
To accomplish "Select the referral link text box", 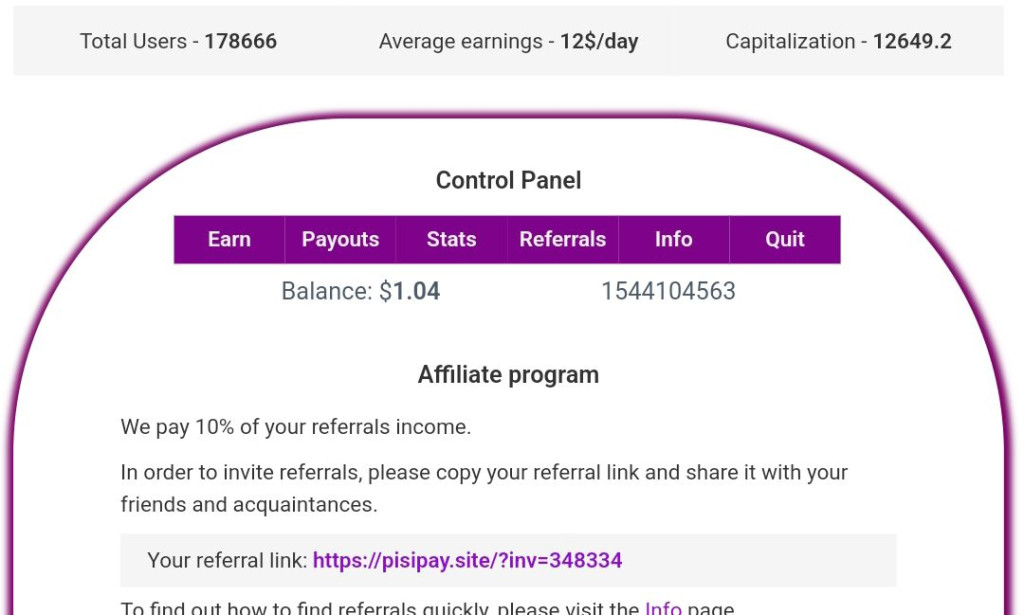I will 508,560.
